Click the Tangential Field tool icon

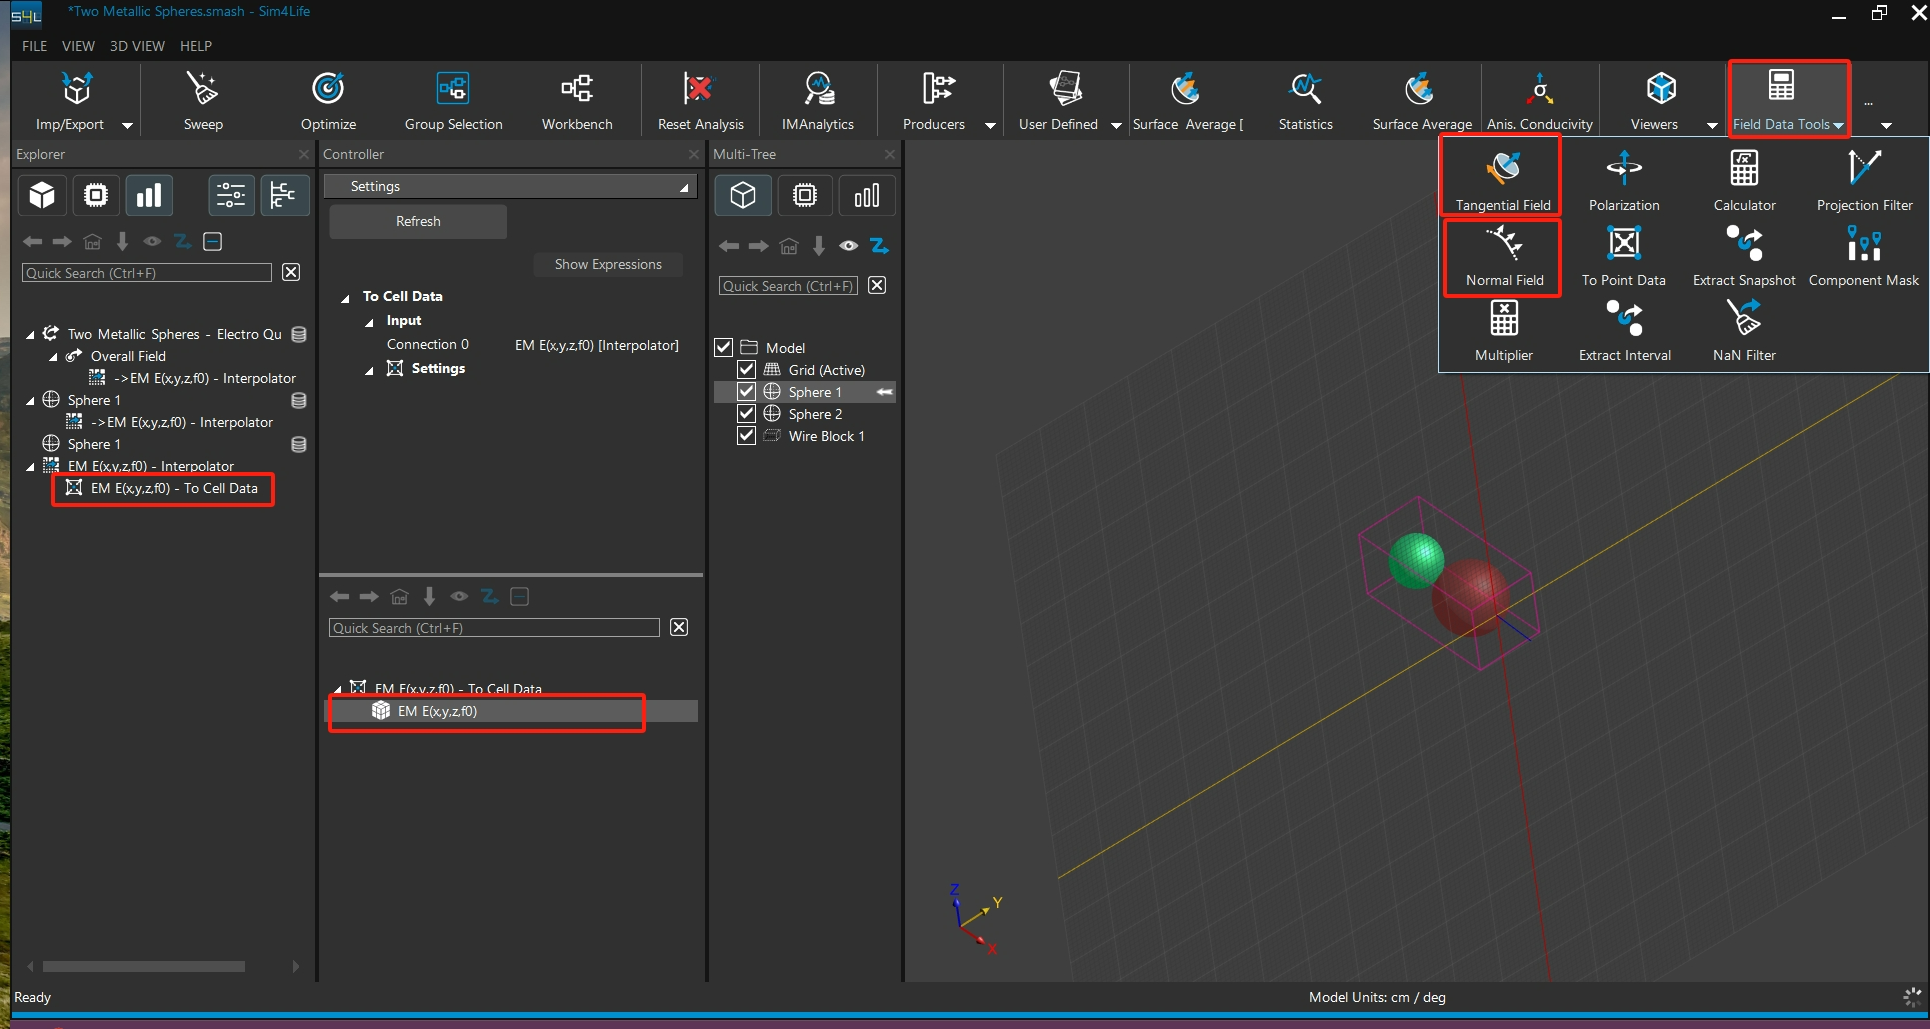point(1502,170)
